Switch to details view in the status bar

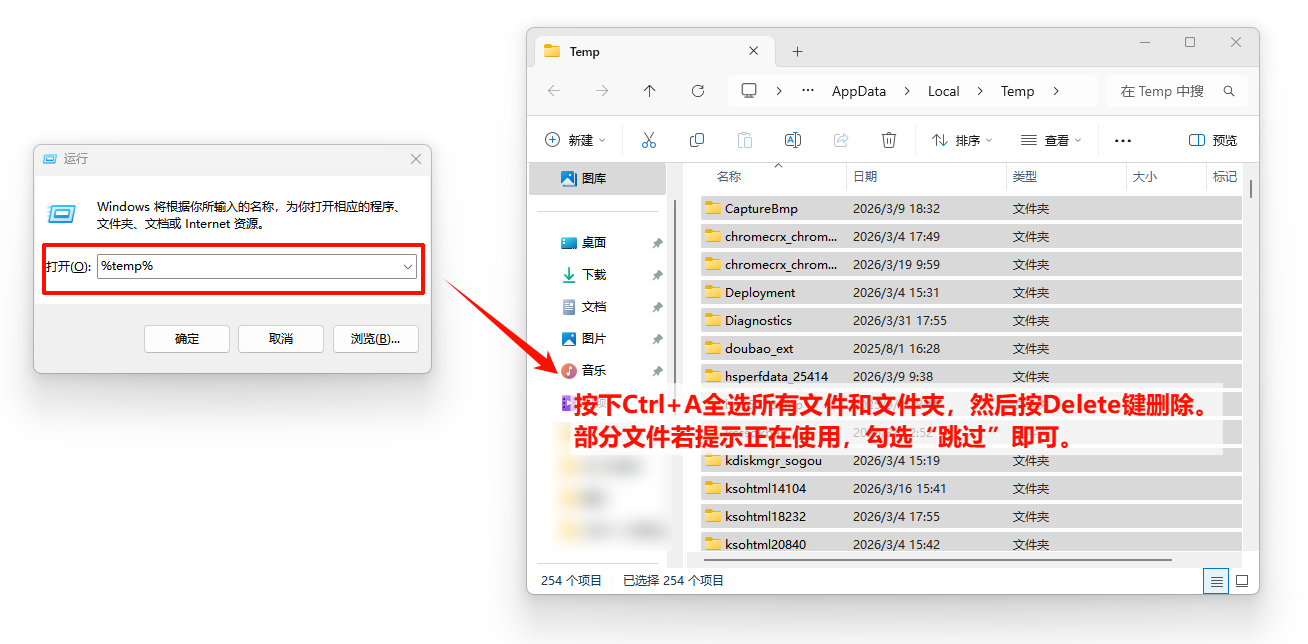click(1216, 580)
